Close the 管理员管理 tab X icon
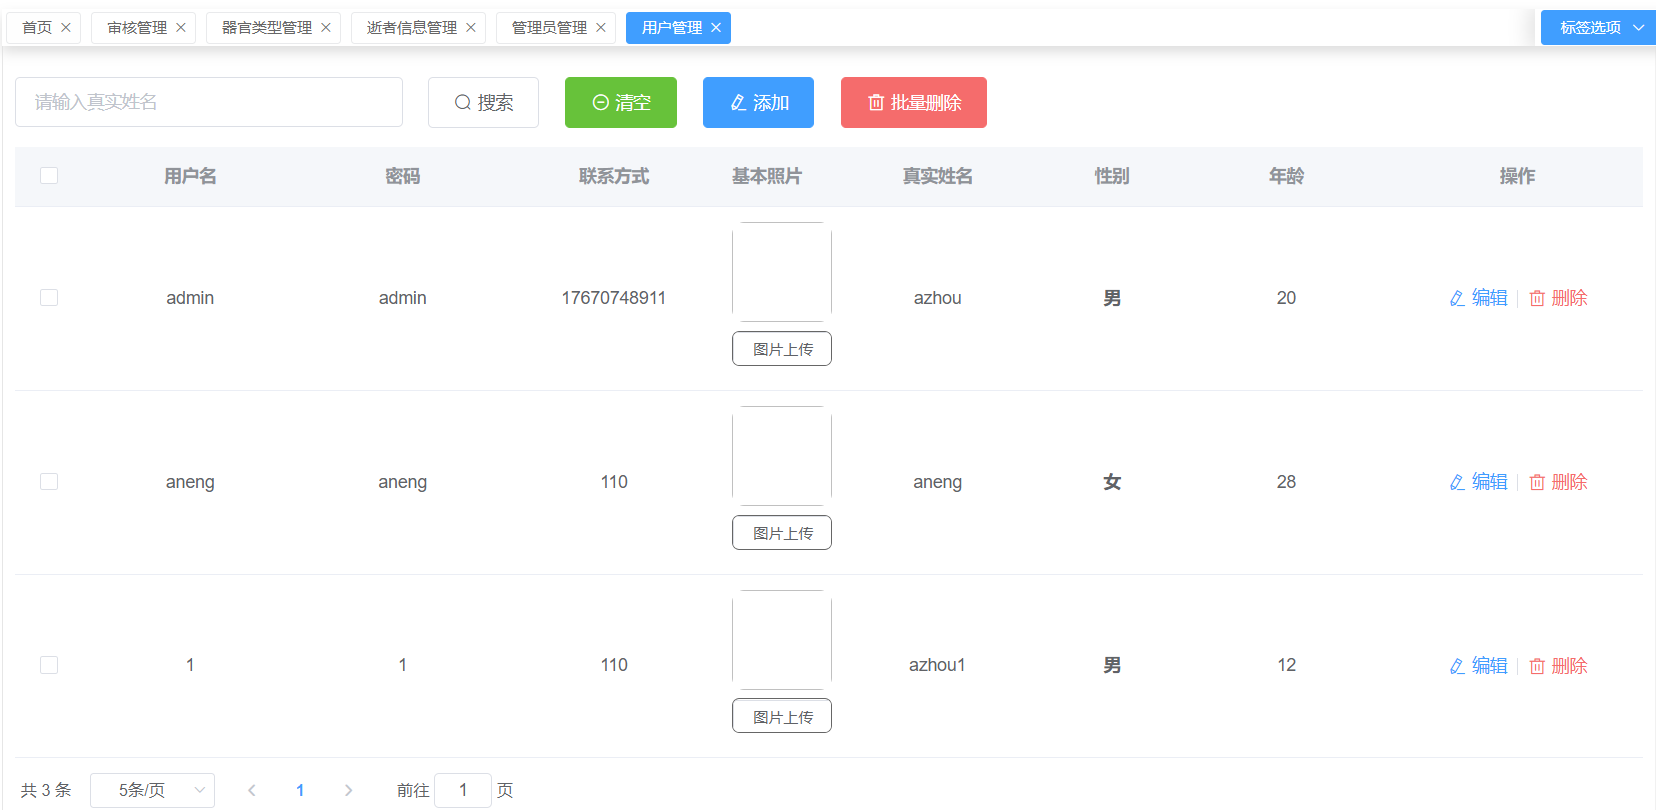Image resolution: width=1656 pixels, height=810 pixels. click(x=601, y=28)
